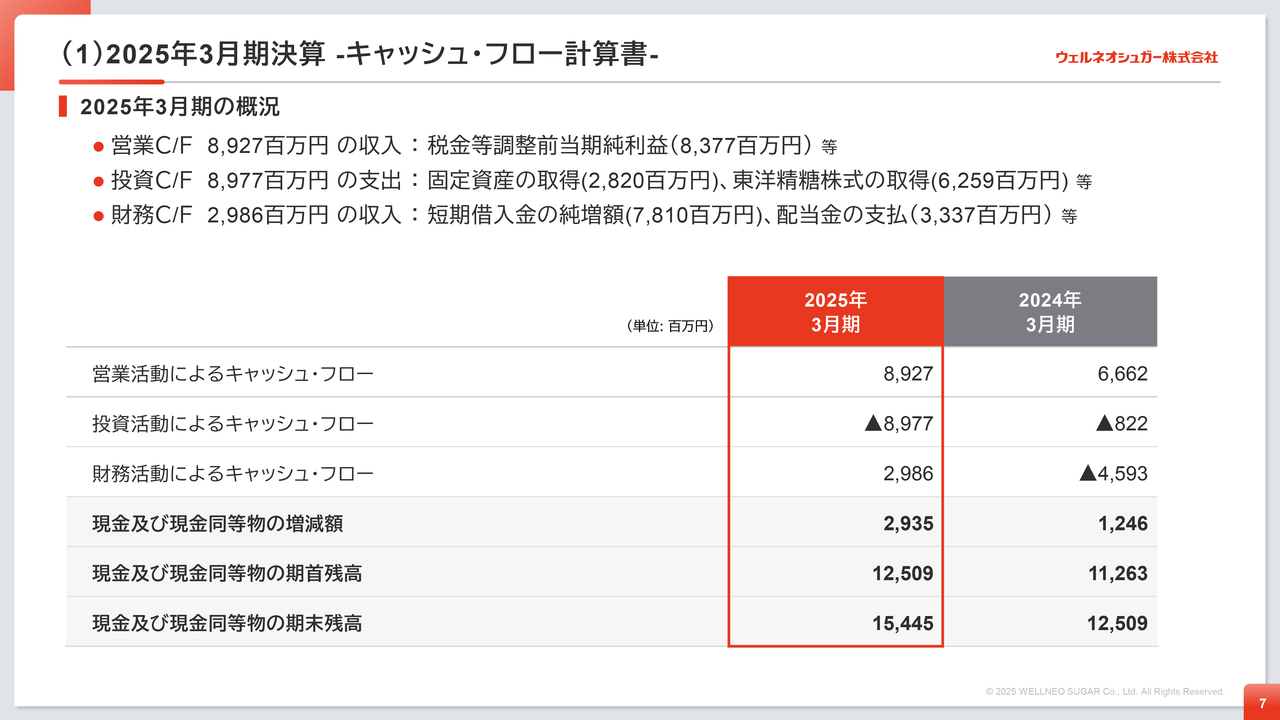Click the value 8,927 in the table
This screenshot has height=720, width=1280.
tap(908, 374)
